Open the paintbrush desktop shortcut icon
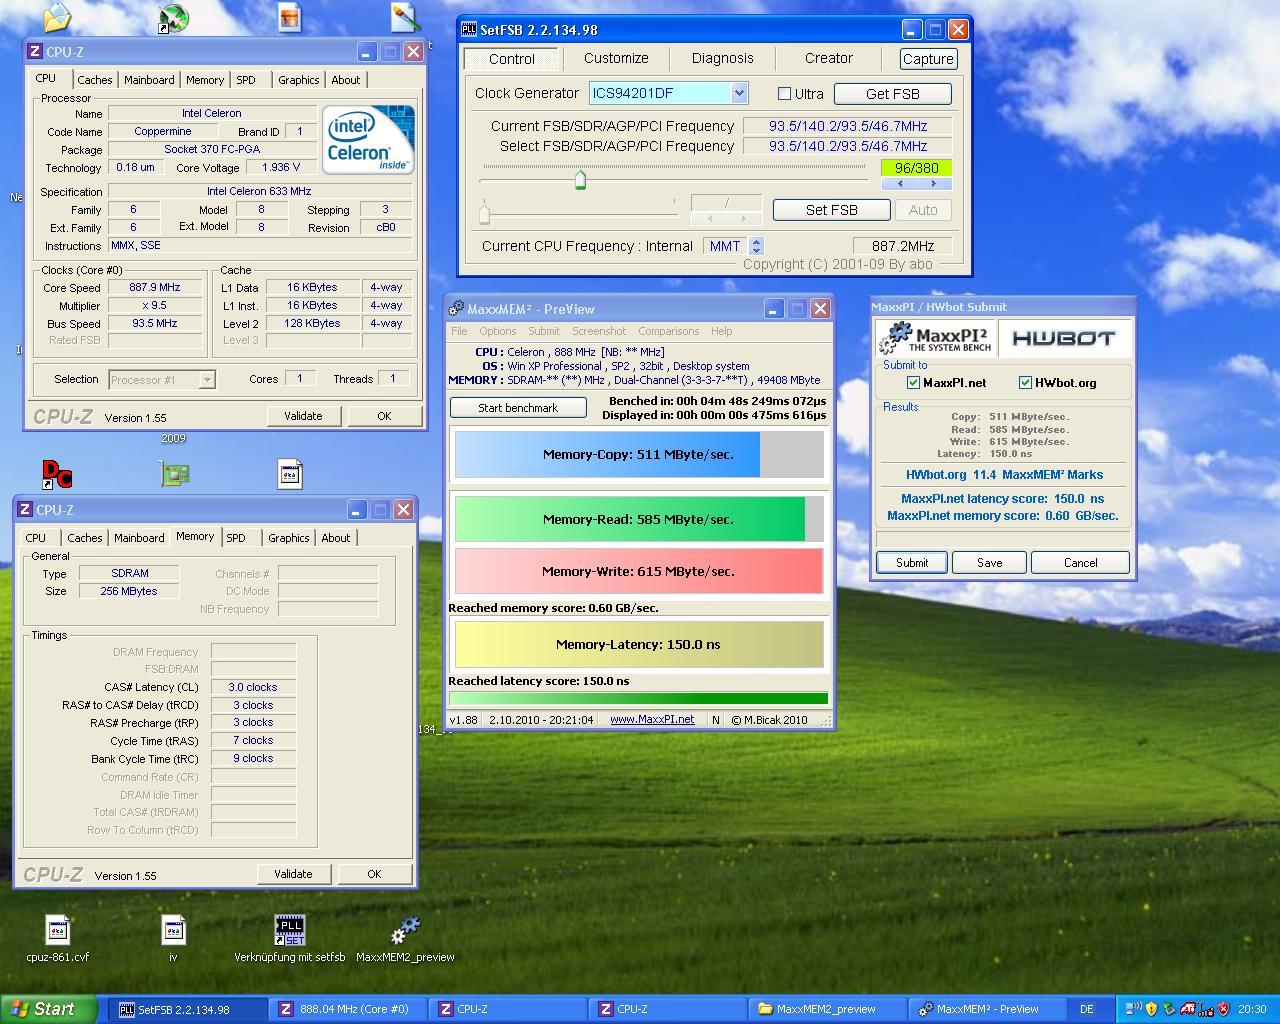 pyautogui.click(x=404, y=17)
